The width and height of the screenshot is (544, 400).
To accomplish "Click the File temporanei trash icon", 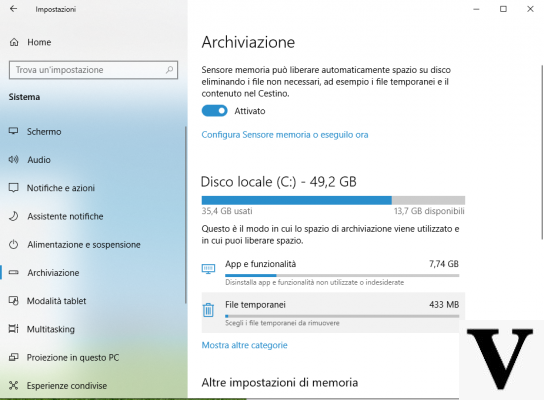I will pos(209,310).
